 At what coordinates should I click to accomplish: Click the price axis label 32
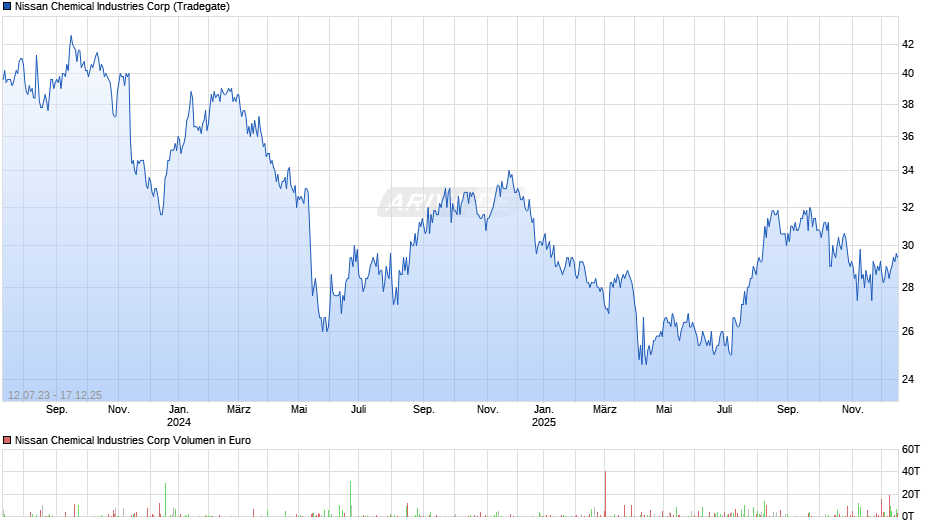click(908, 208)
